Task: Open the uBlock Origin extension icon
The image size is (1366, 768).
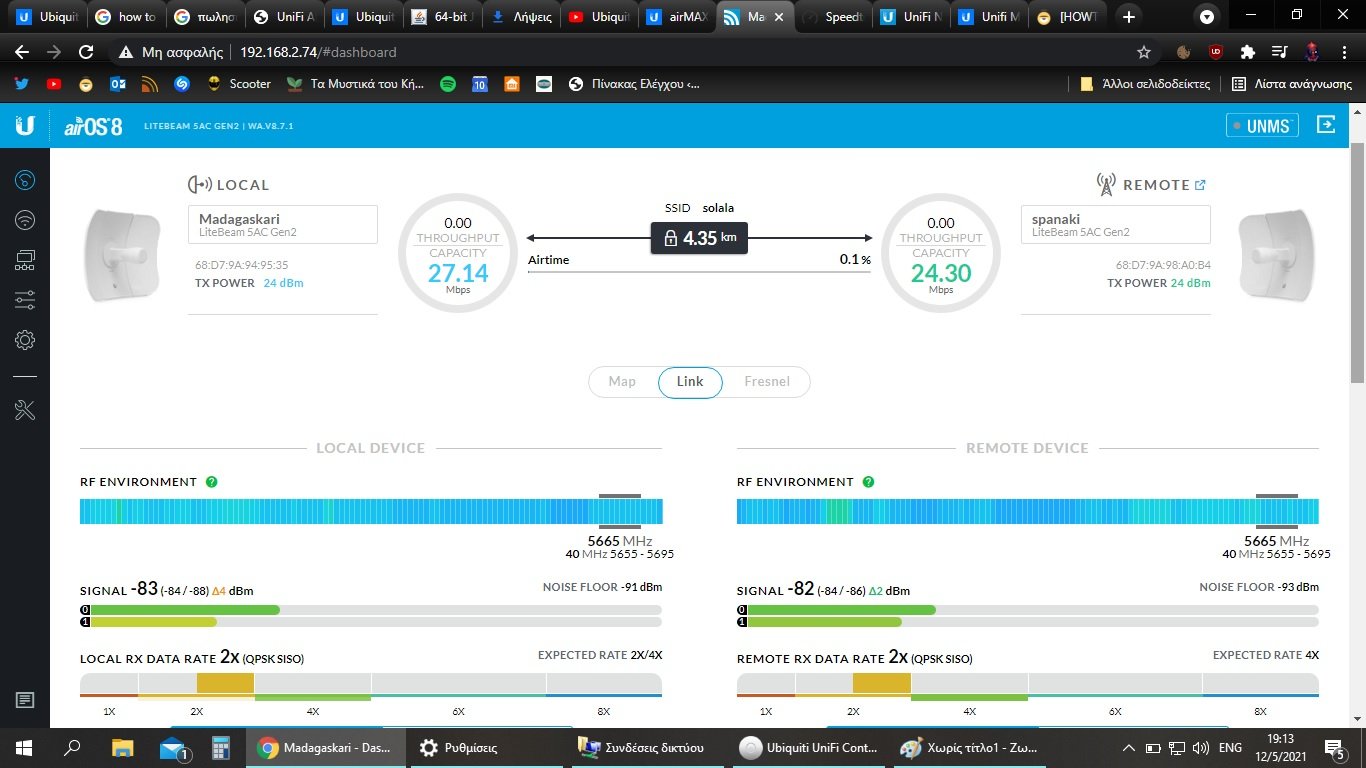Action: click(x=1216, y=52)
